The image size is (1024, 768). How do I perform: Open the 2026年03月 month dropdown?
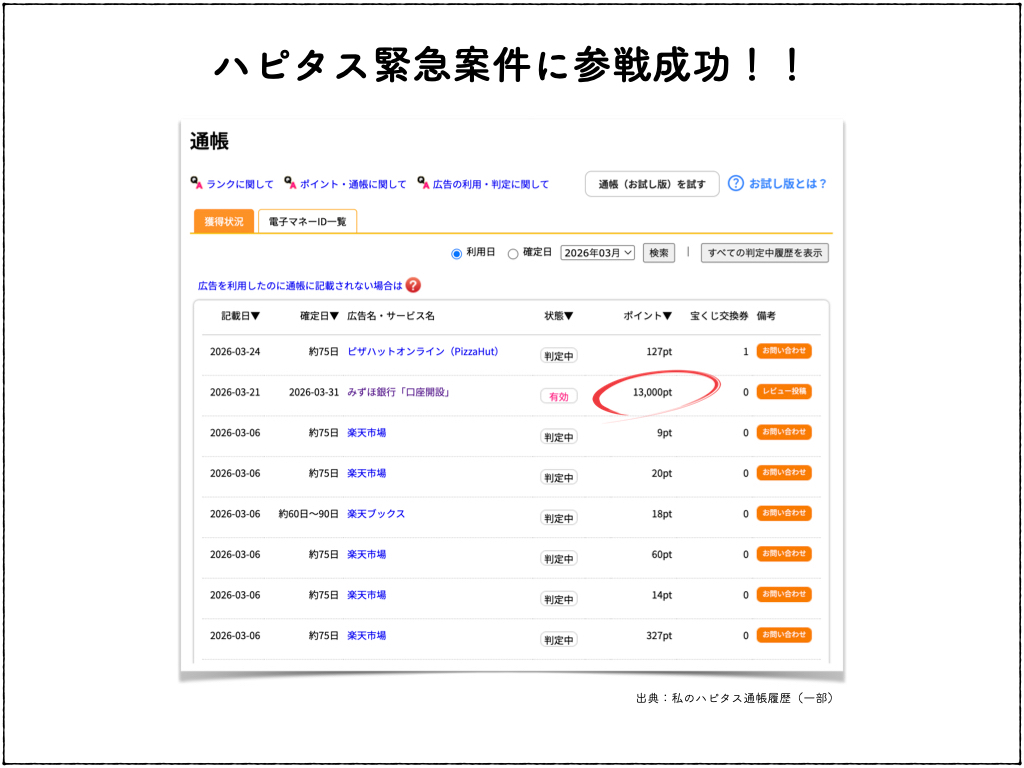598,254
